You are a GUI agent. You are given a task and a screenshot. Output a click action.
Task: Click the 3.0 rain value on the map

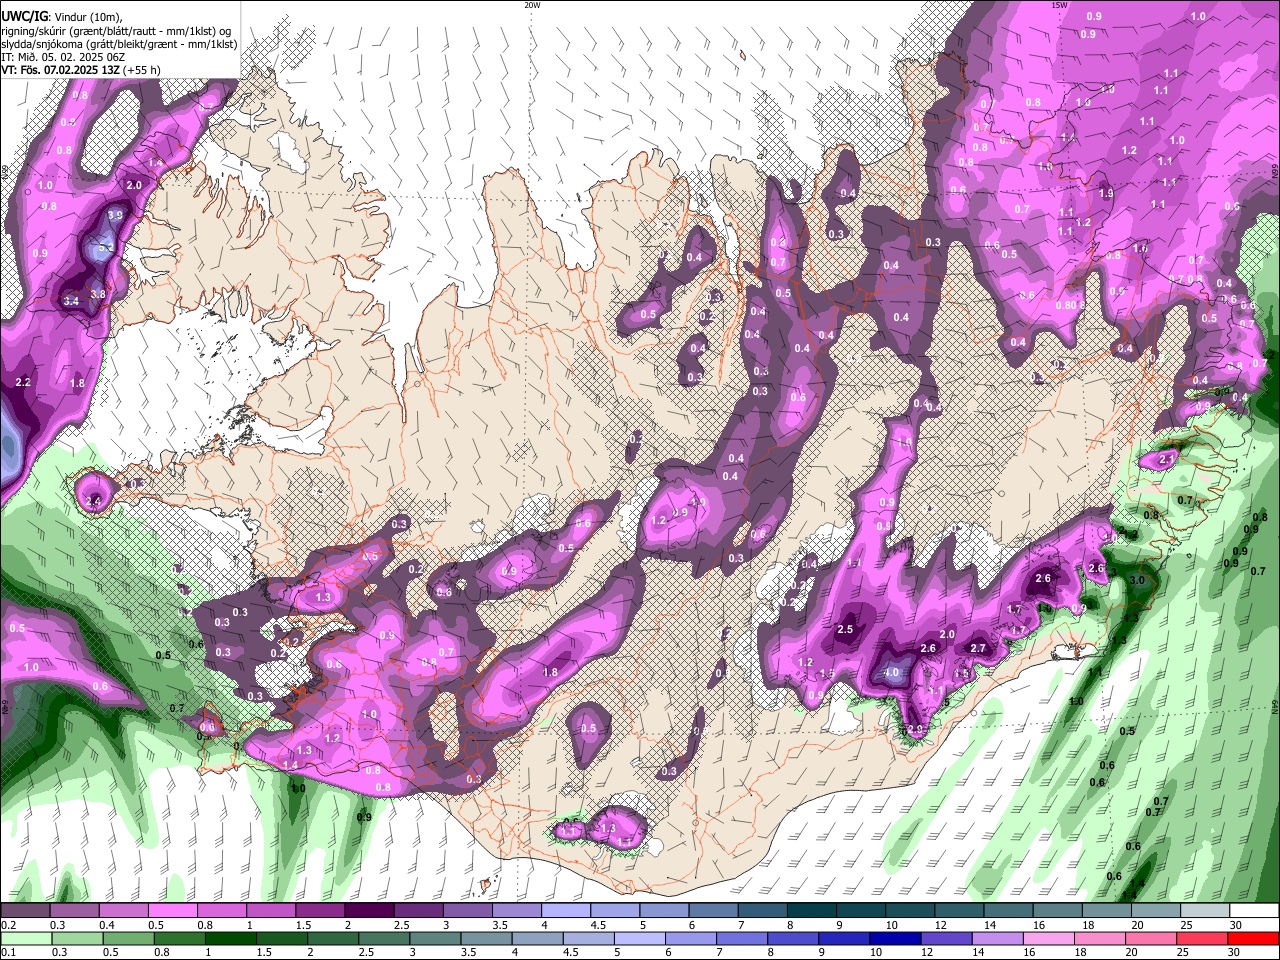coord(1136,580)
